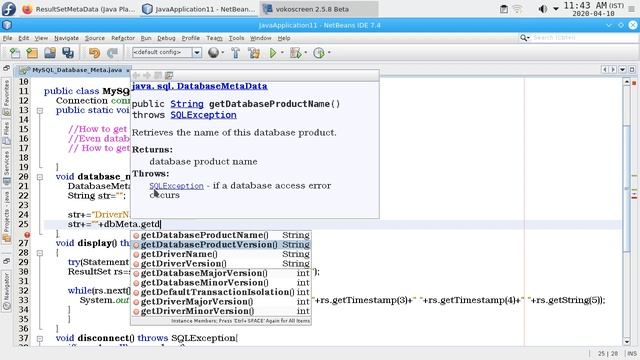The image size is (640, 360).
Task: Click the globe browser icon in toolbar
Action: (x=213, y=53)
